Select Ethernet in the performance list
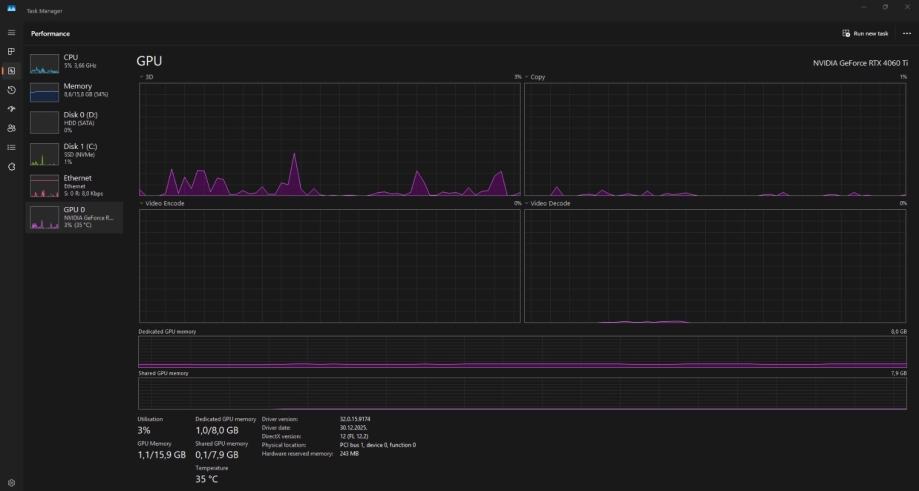The width and height of the screenshot is (919, 491). pos(74,186)
